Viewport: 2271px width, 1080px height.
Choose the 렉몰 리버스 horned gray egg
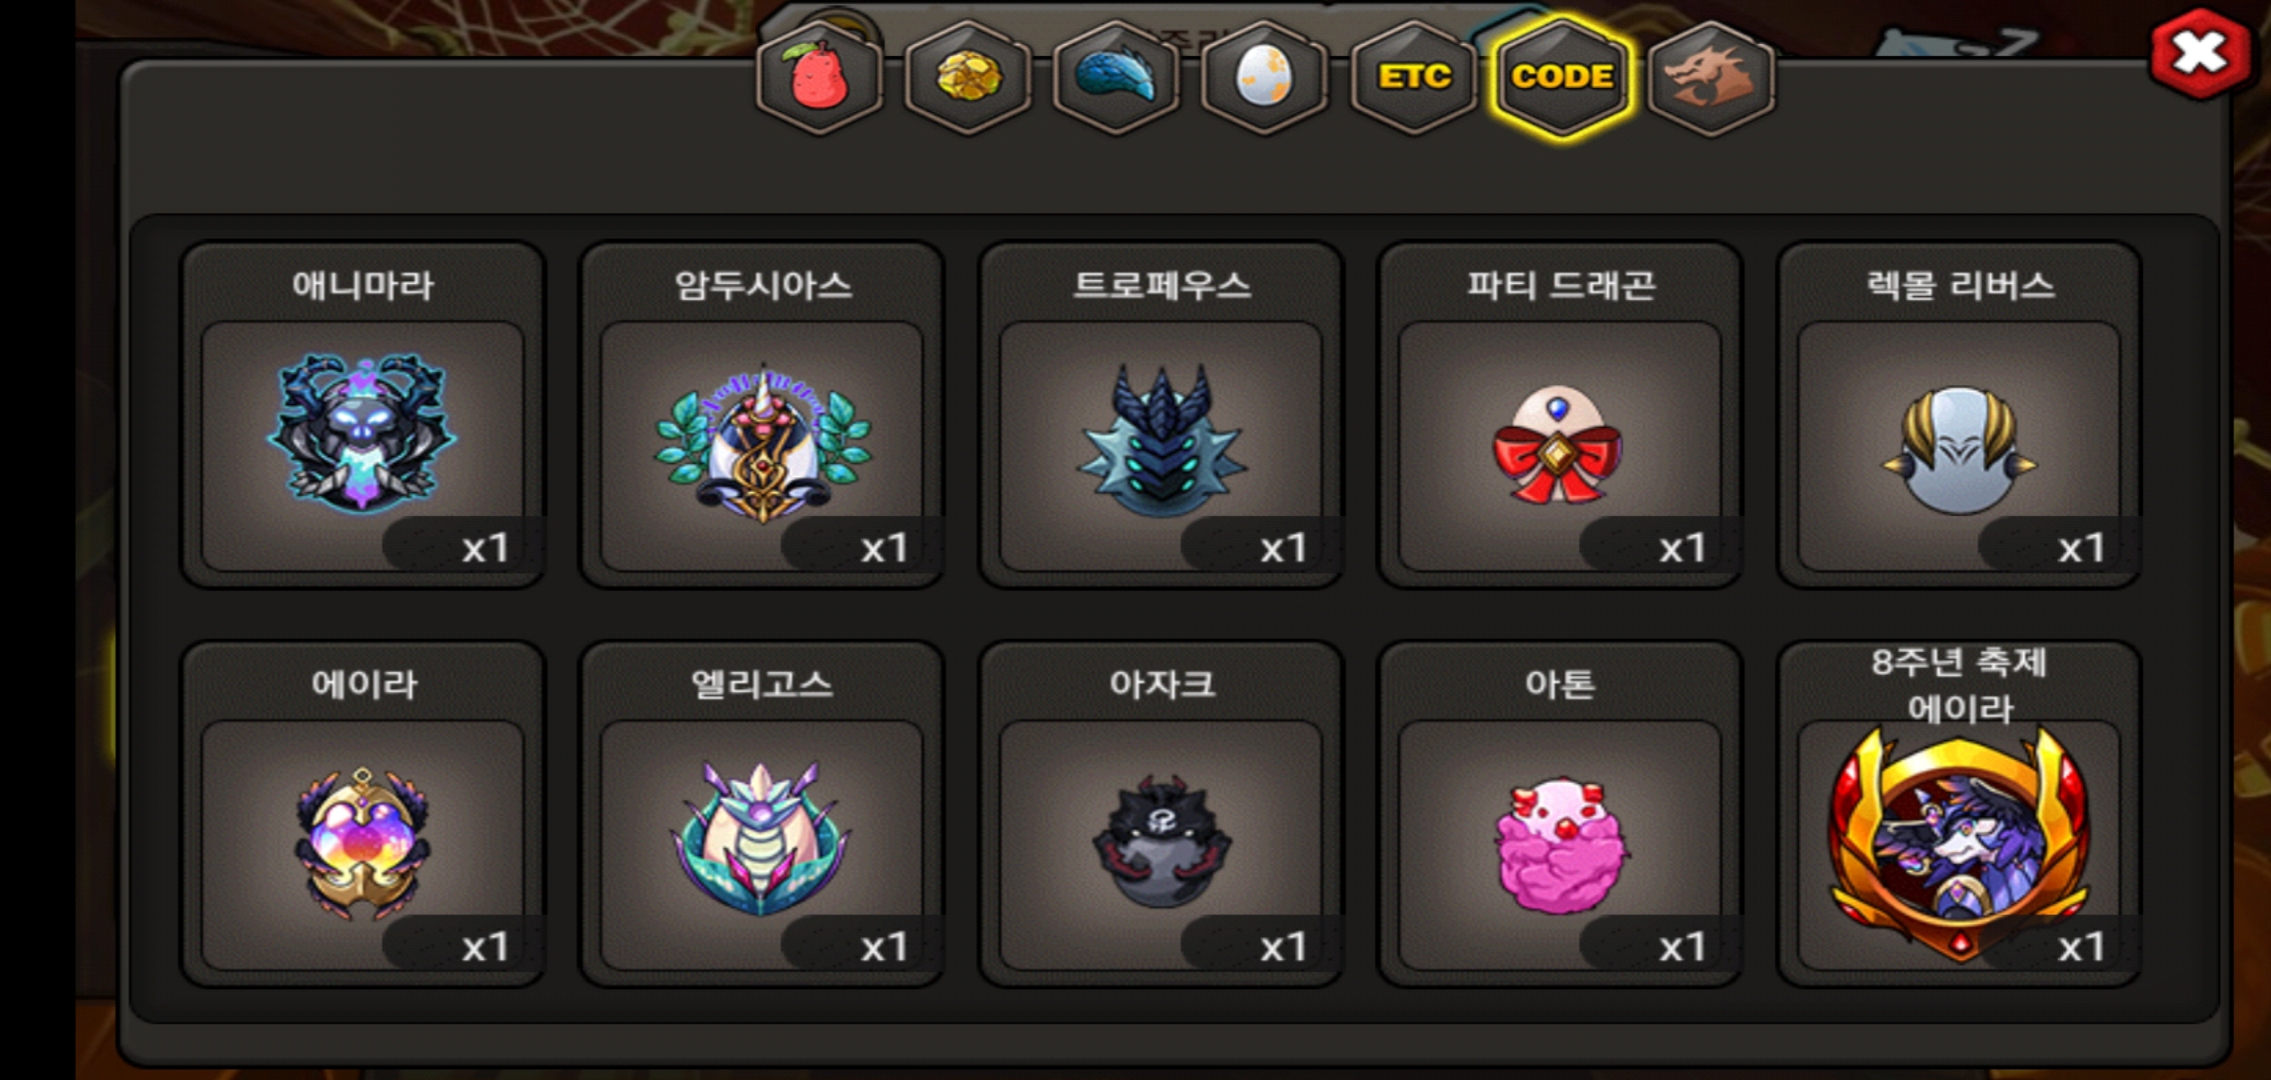click(1958, 445)
